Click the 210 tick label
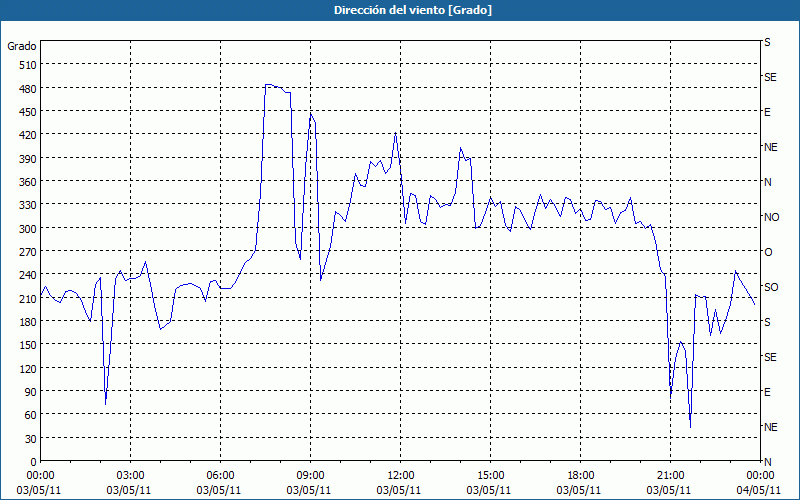The image size is (800, 500). tap(28, 299)
